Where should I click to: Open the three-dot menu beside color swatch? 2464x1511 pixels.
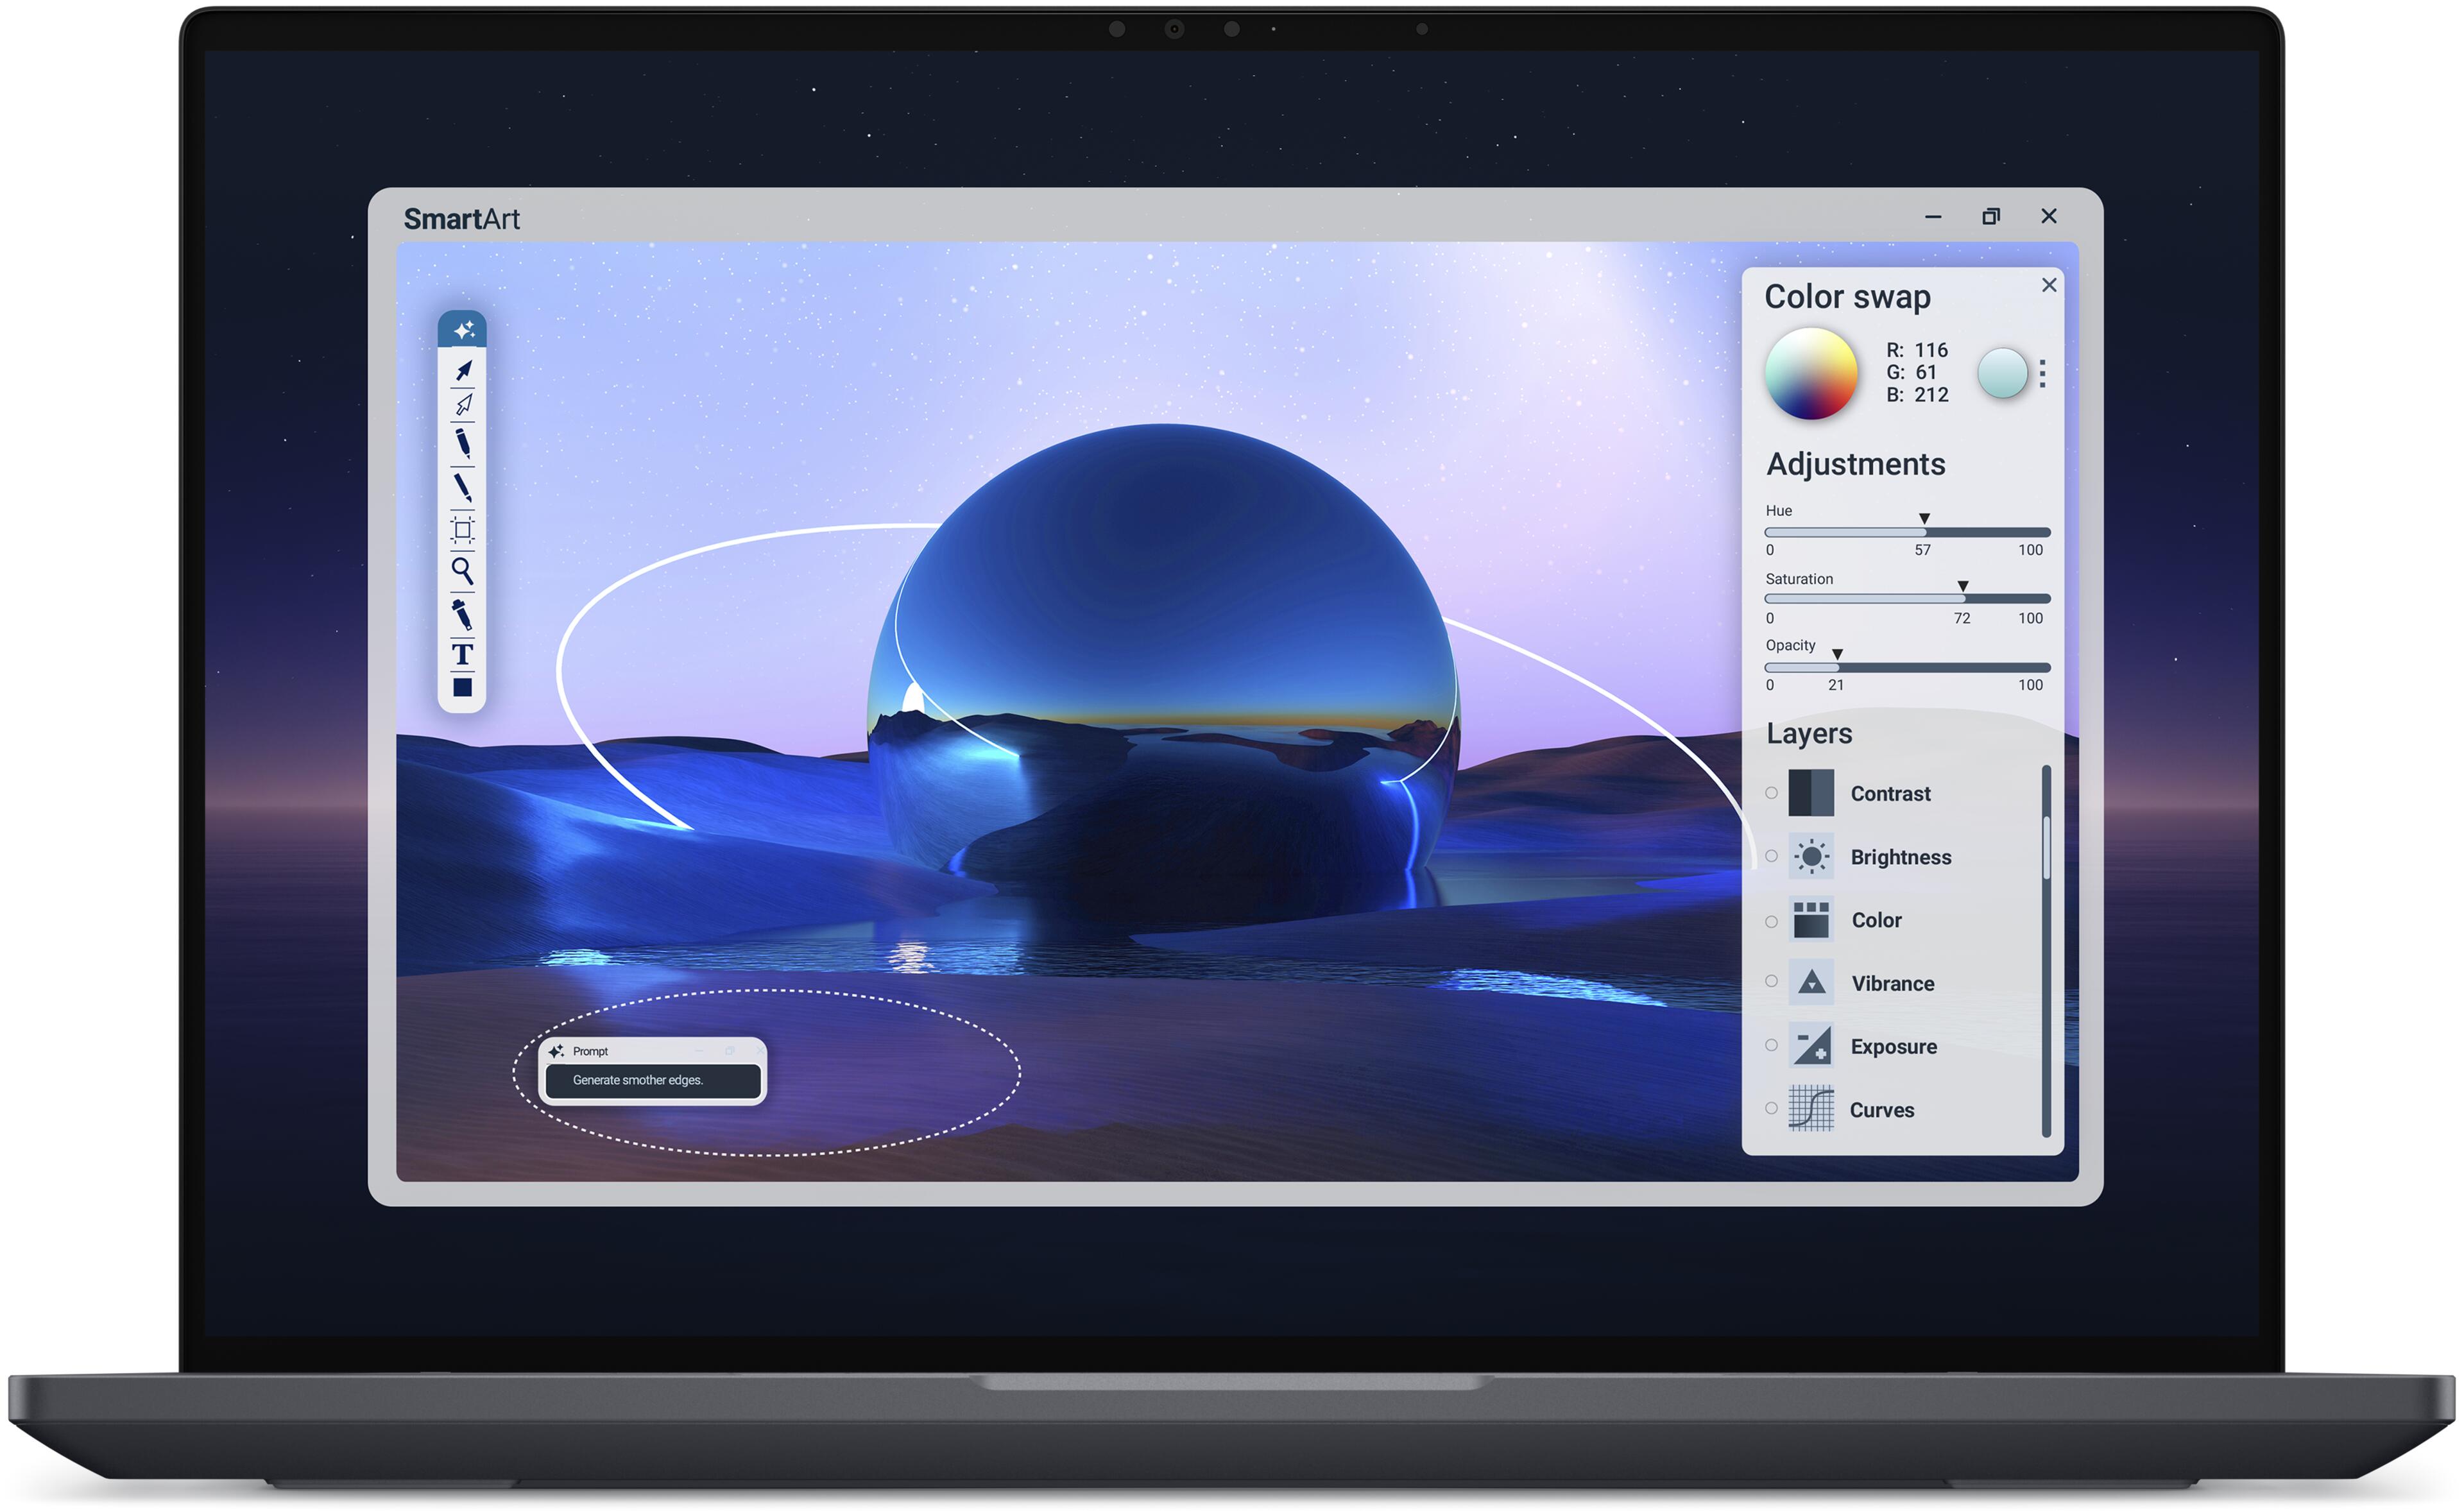tap(2042, 373)
